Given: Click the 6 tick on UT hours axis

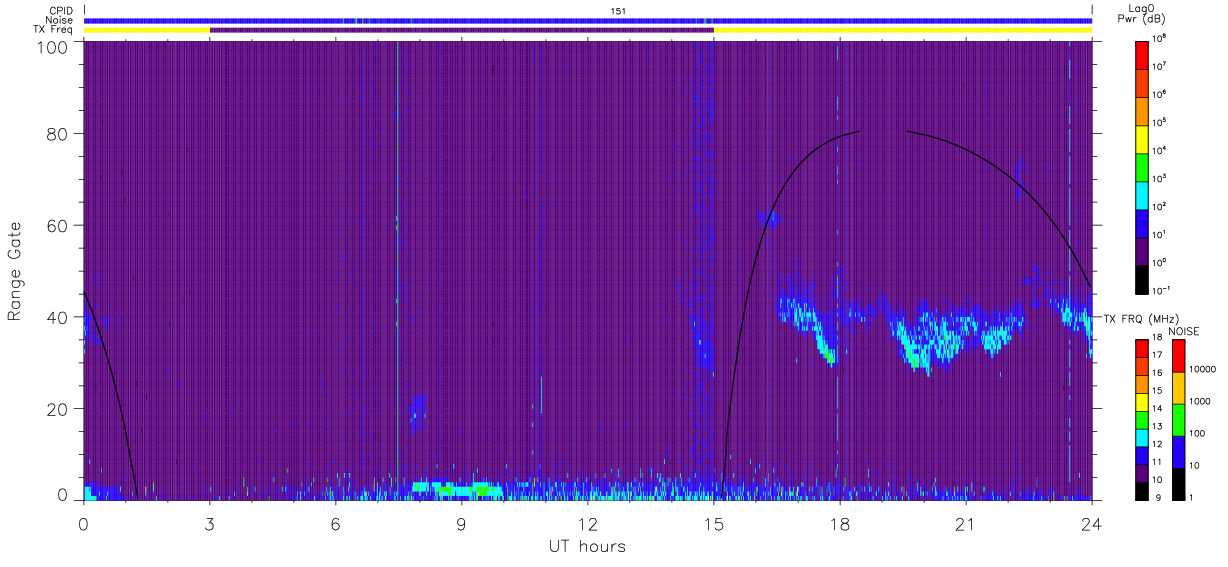Looking at the screenshot, I should click(335, 523).
